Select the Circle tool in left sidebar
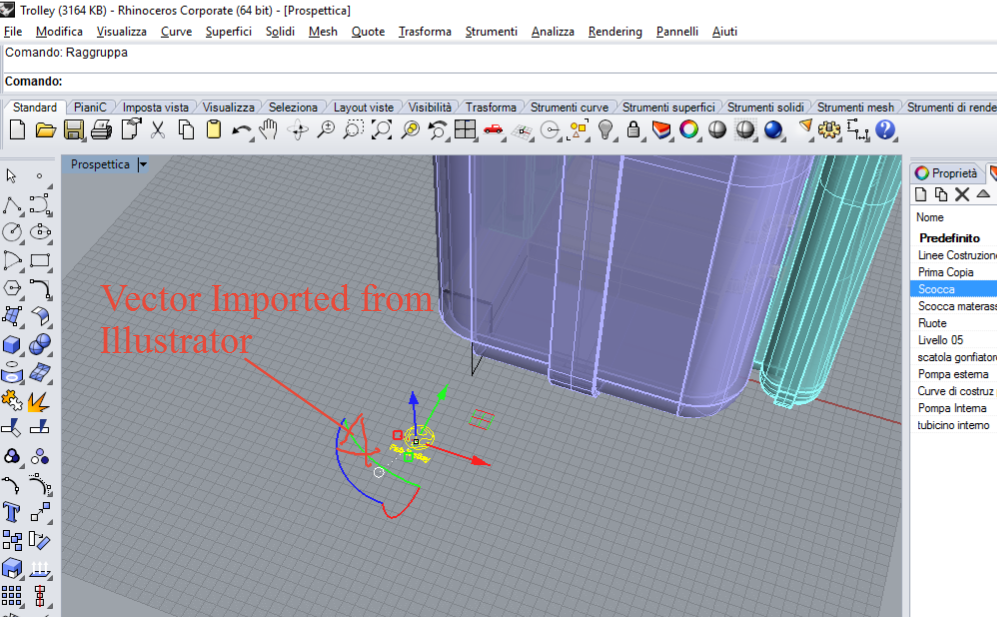 coord(12,232)
